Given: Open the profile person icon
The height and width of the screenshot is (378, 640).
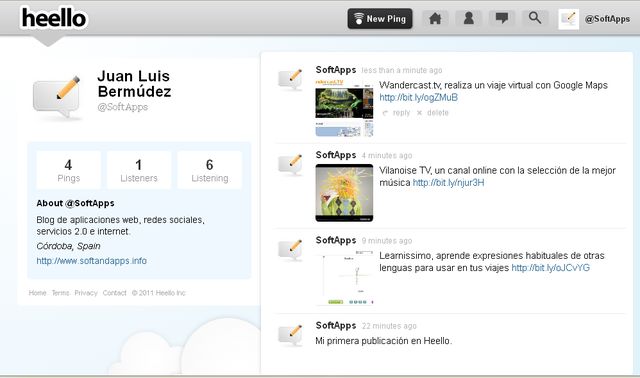Looking at the screenshot, I should pos(469,18).
